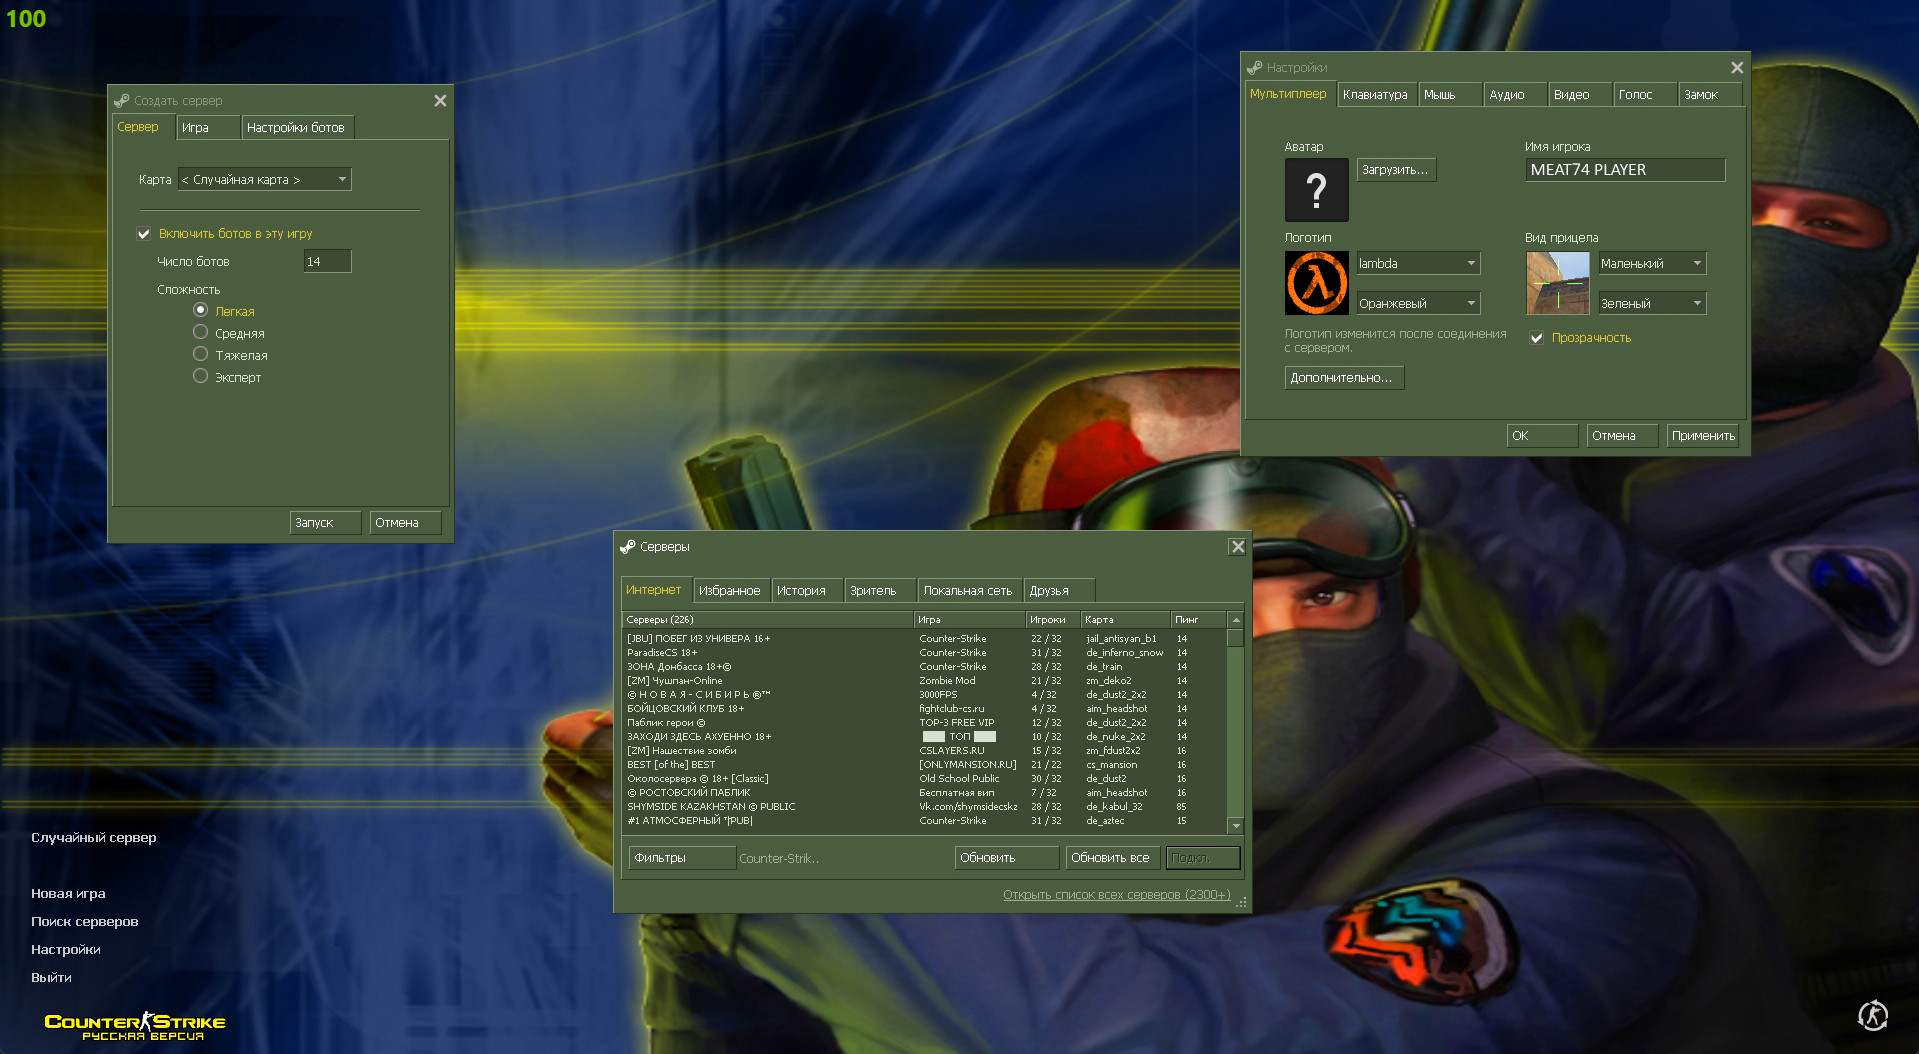This screenshot has height=1054, width=1919.
Task: Close the Servers window
Action: pos(1238,547)
